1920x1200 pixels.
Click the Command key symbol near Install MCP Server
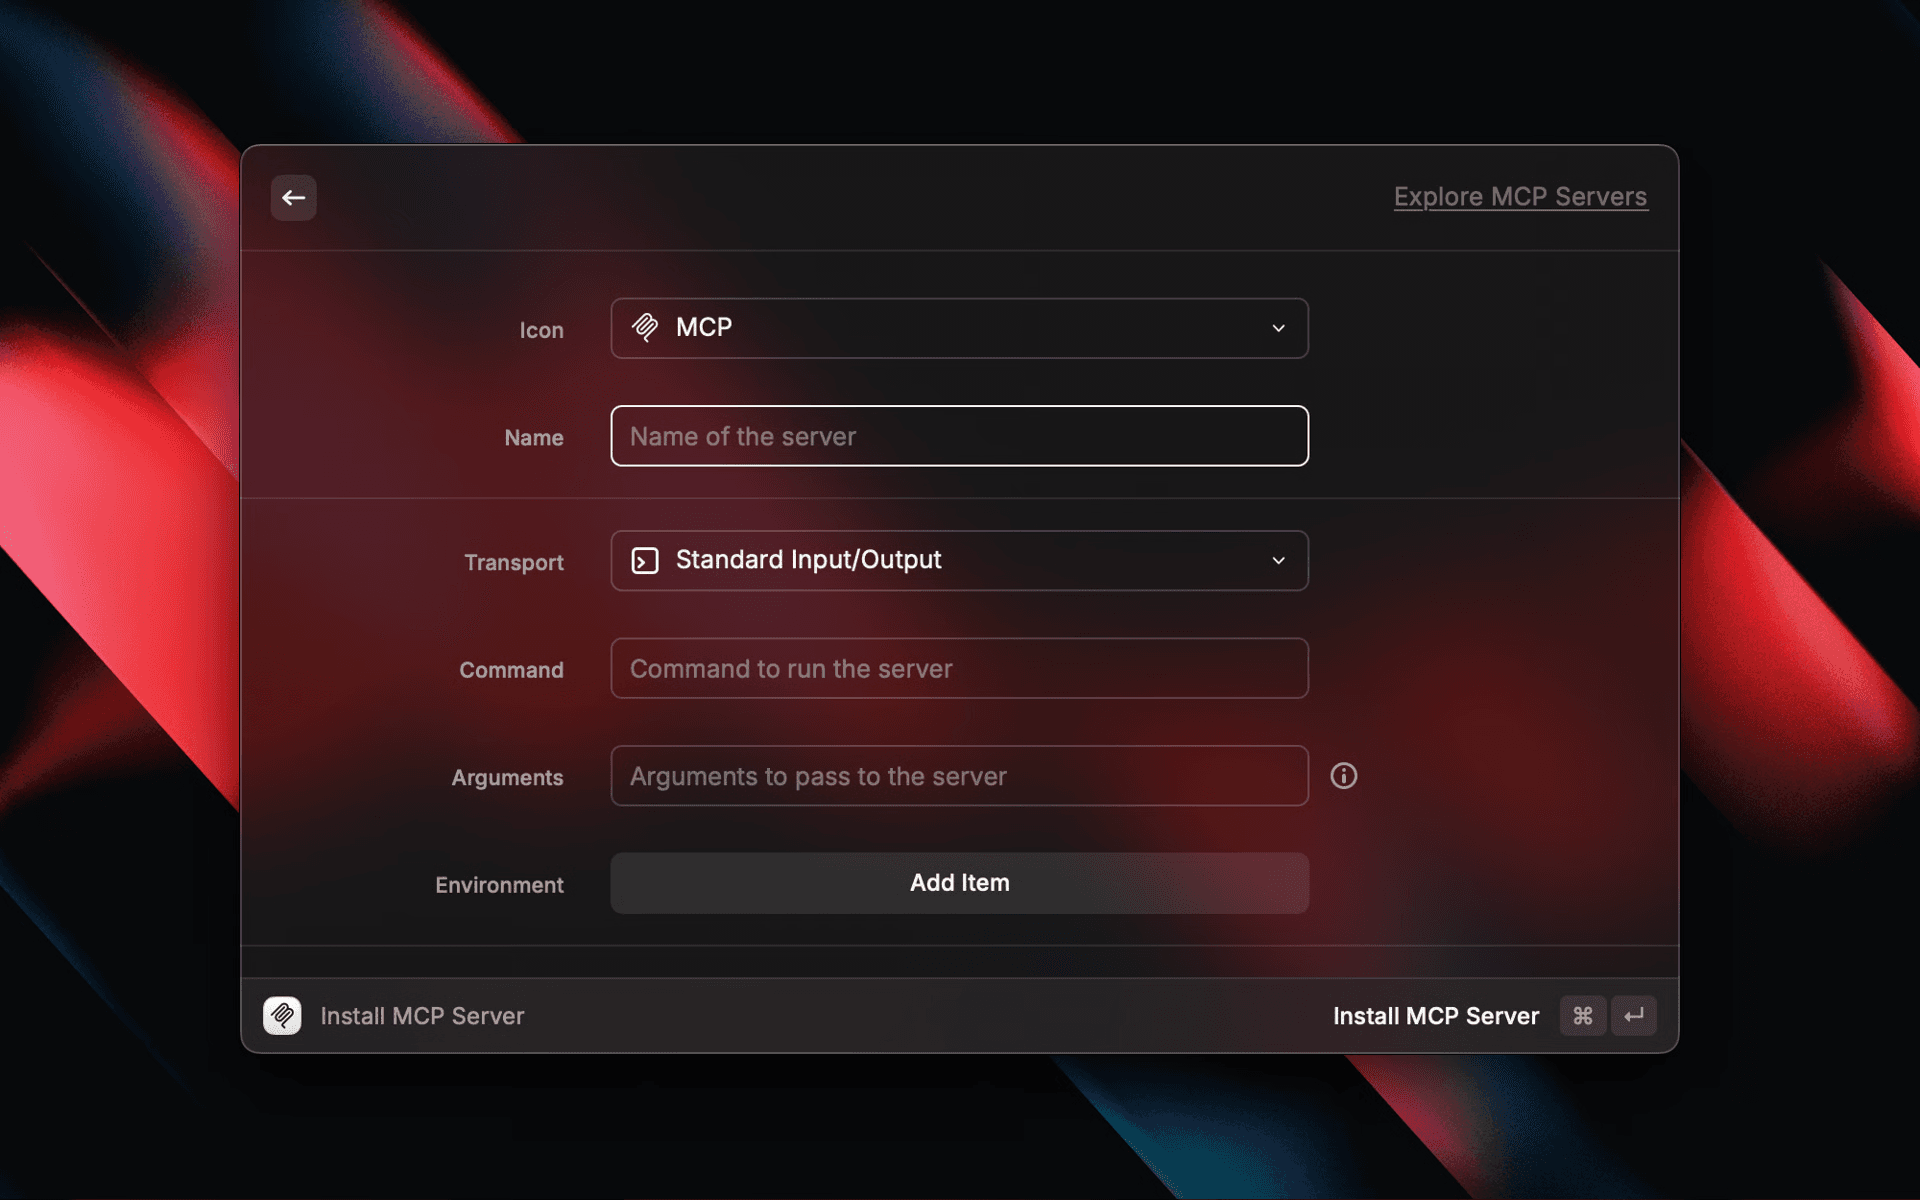(x=1582, y=1015)
